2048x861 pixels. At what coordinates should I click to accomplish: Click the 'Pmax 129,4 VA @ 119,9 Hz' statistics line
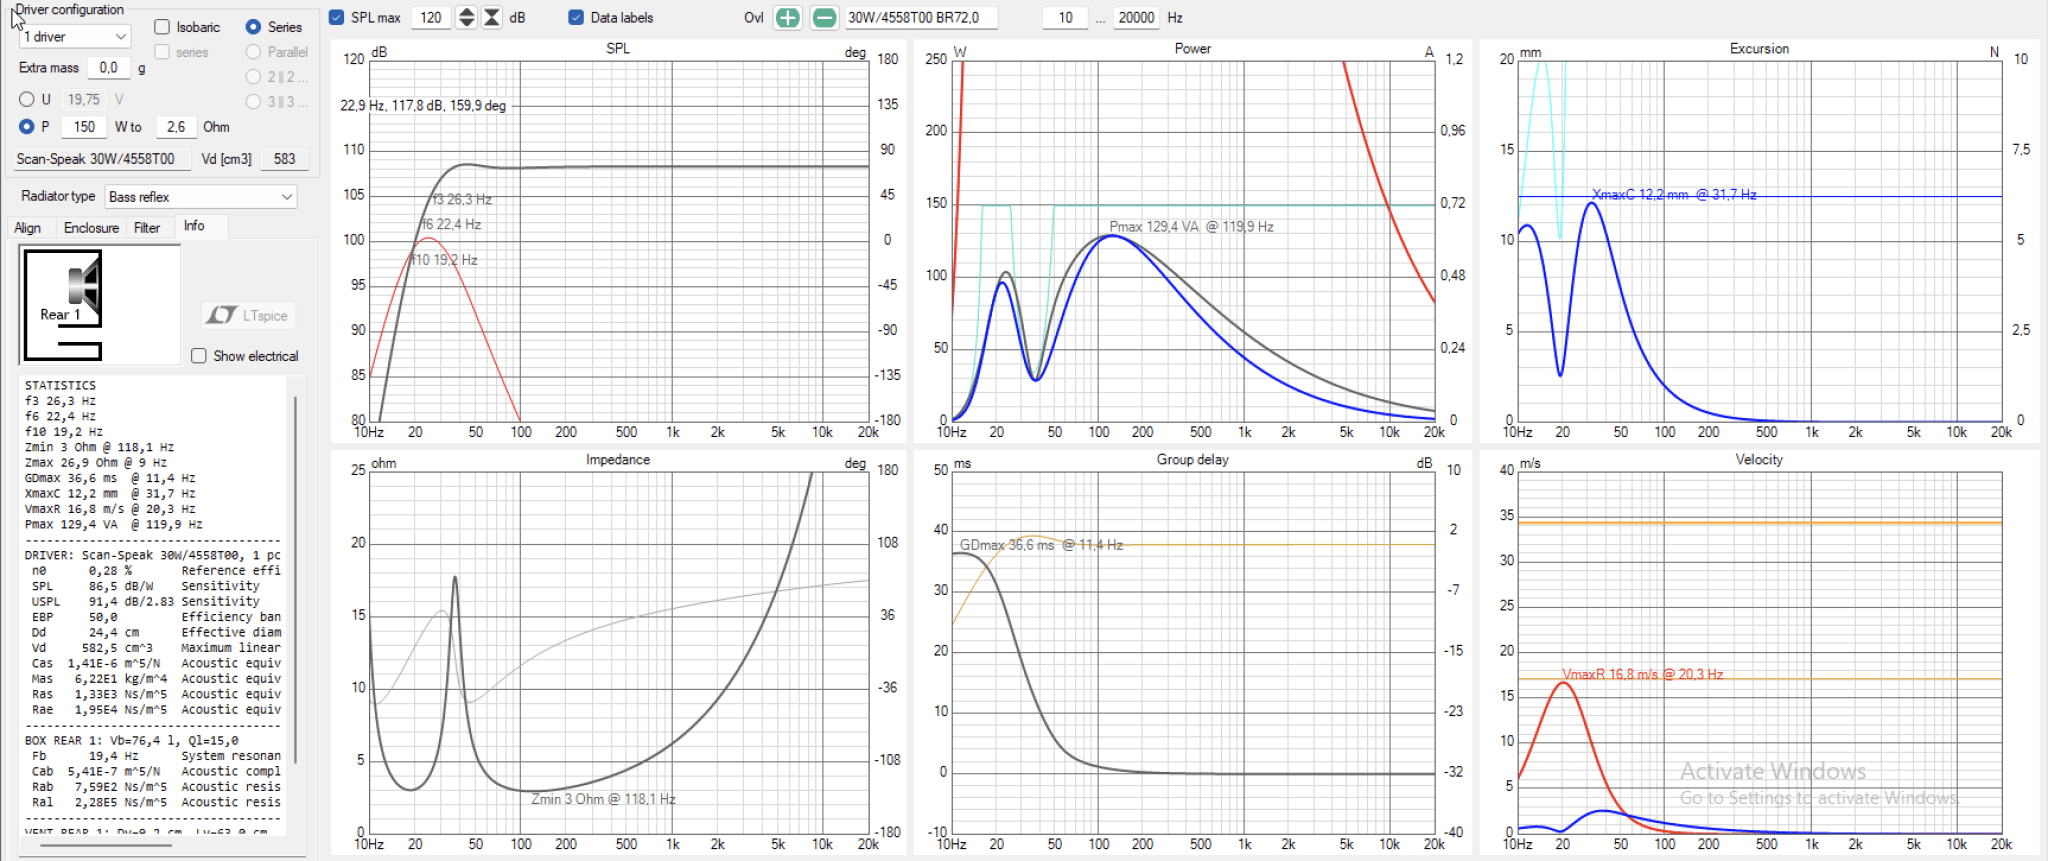[x=113, y=524]
